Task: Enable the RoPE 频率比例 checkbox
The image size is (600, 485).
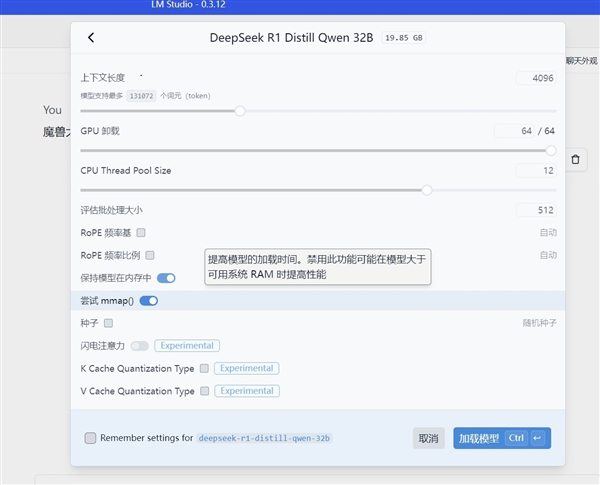Action: 150,255
